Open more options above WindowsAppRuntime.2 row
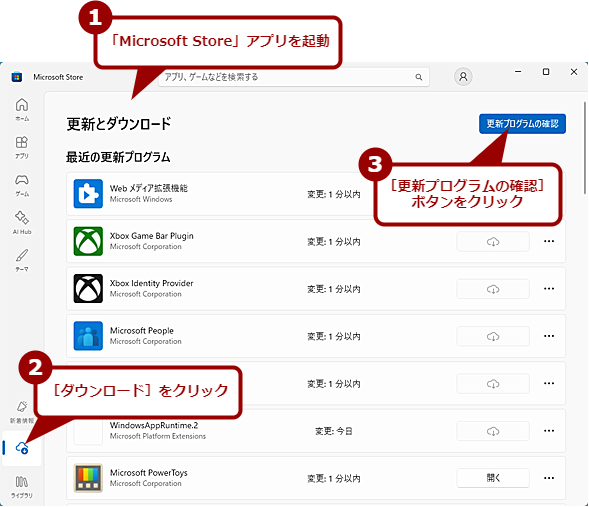Image resolution: width=589 pixels, height=507 pixels. [549, 383]
